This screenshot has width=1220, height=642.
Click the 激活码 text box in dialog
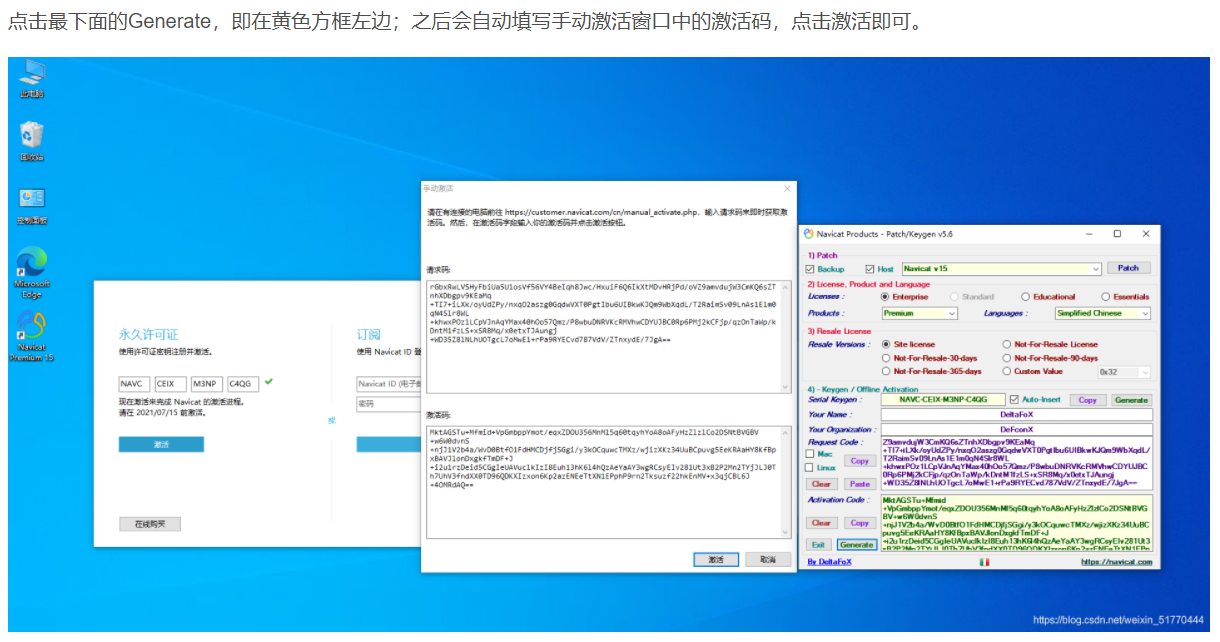tap(607, 483)
